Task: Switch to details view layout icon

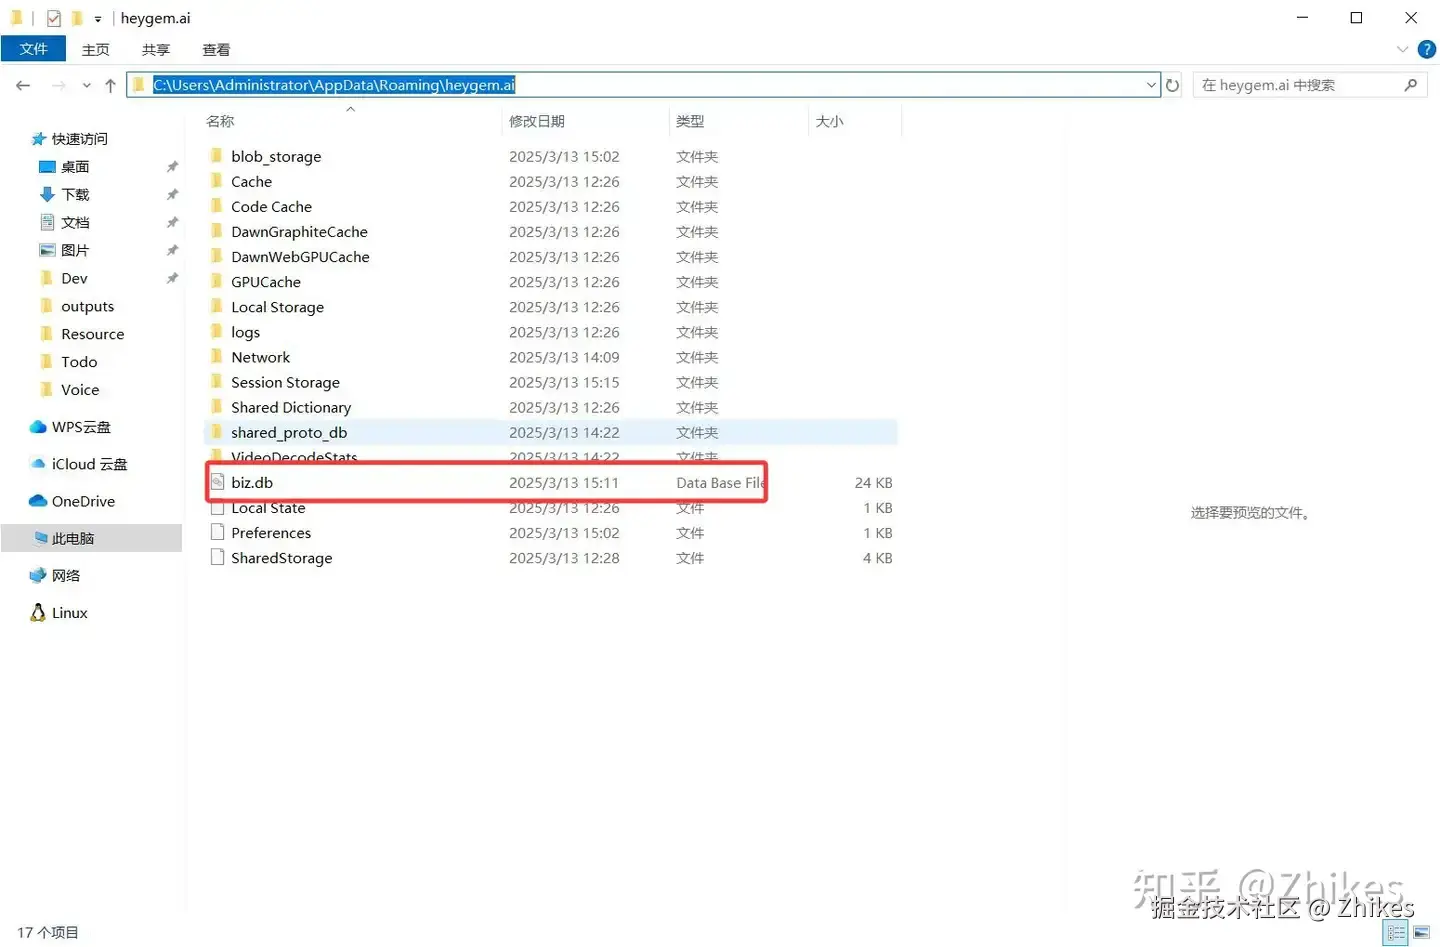Action: coord(1397,933)
